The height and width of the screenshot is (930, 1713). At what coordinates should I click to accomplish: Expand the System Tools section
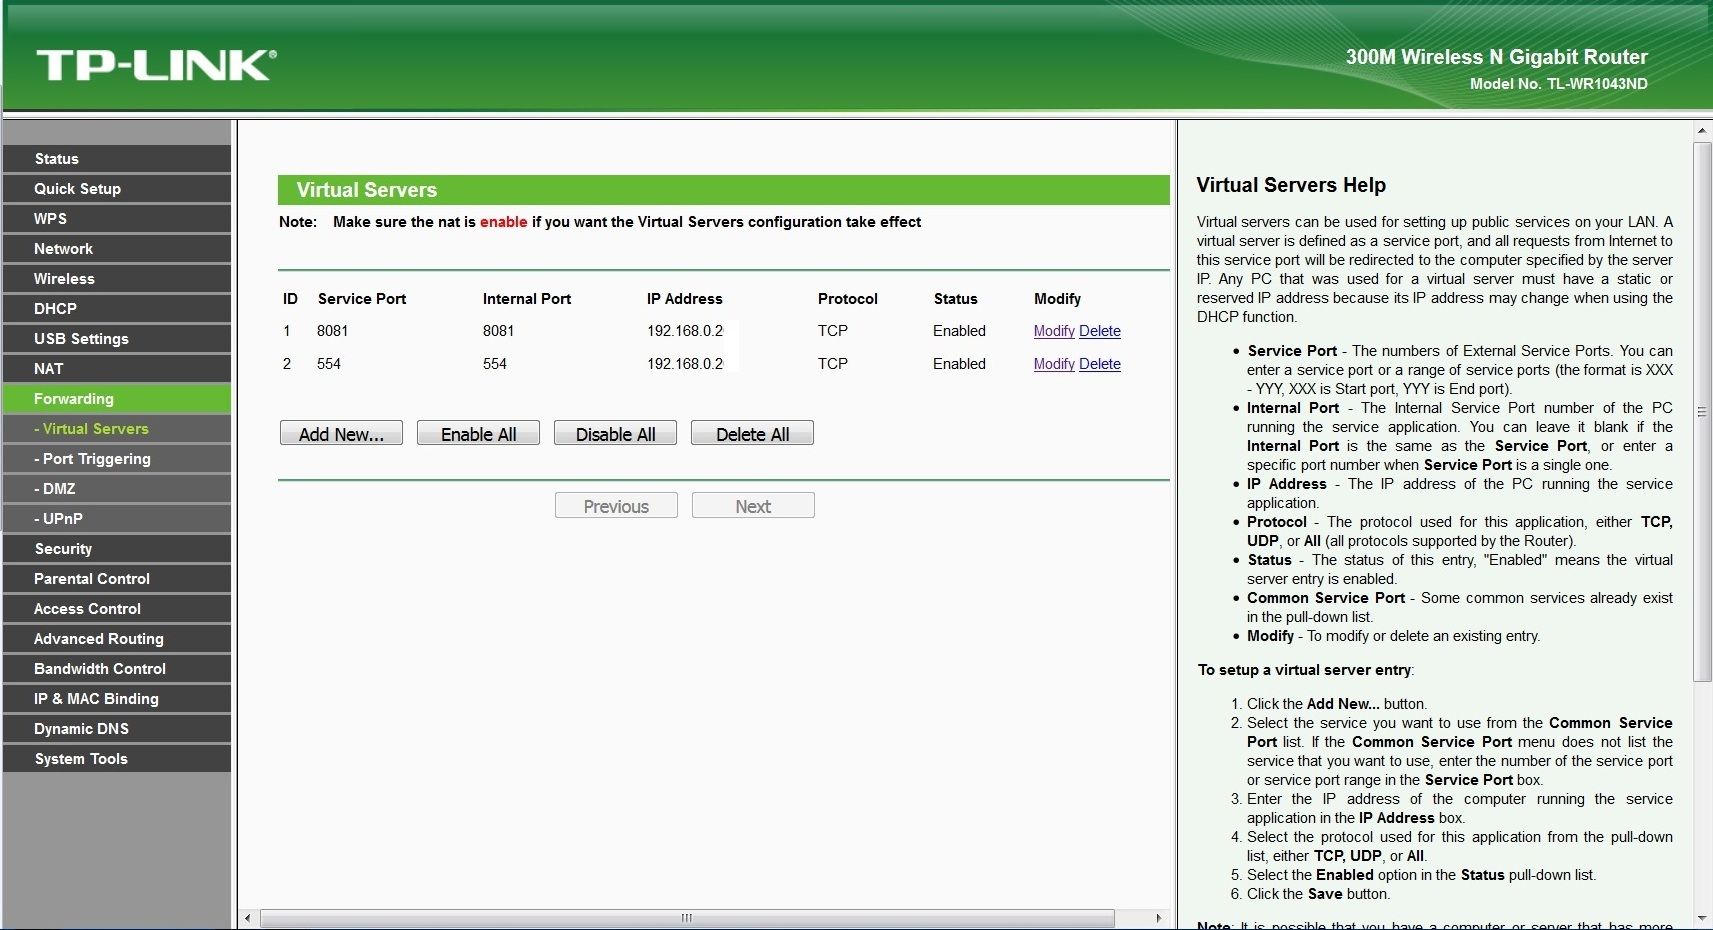(81, 759)
